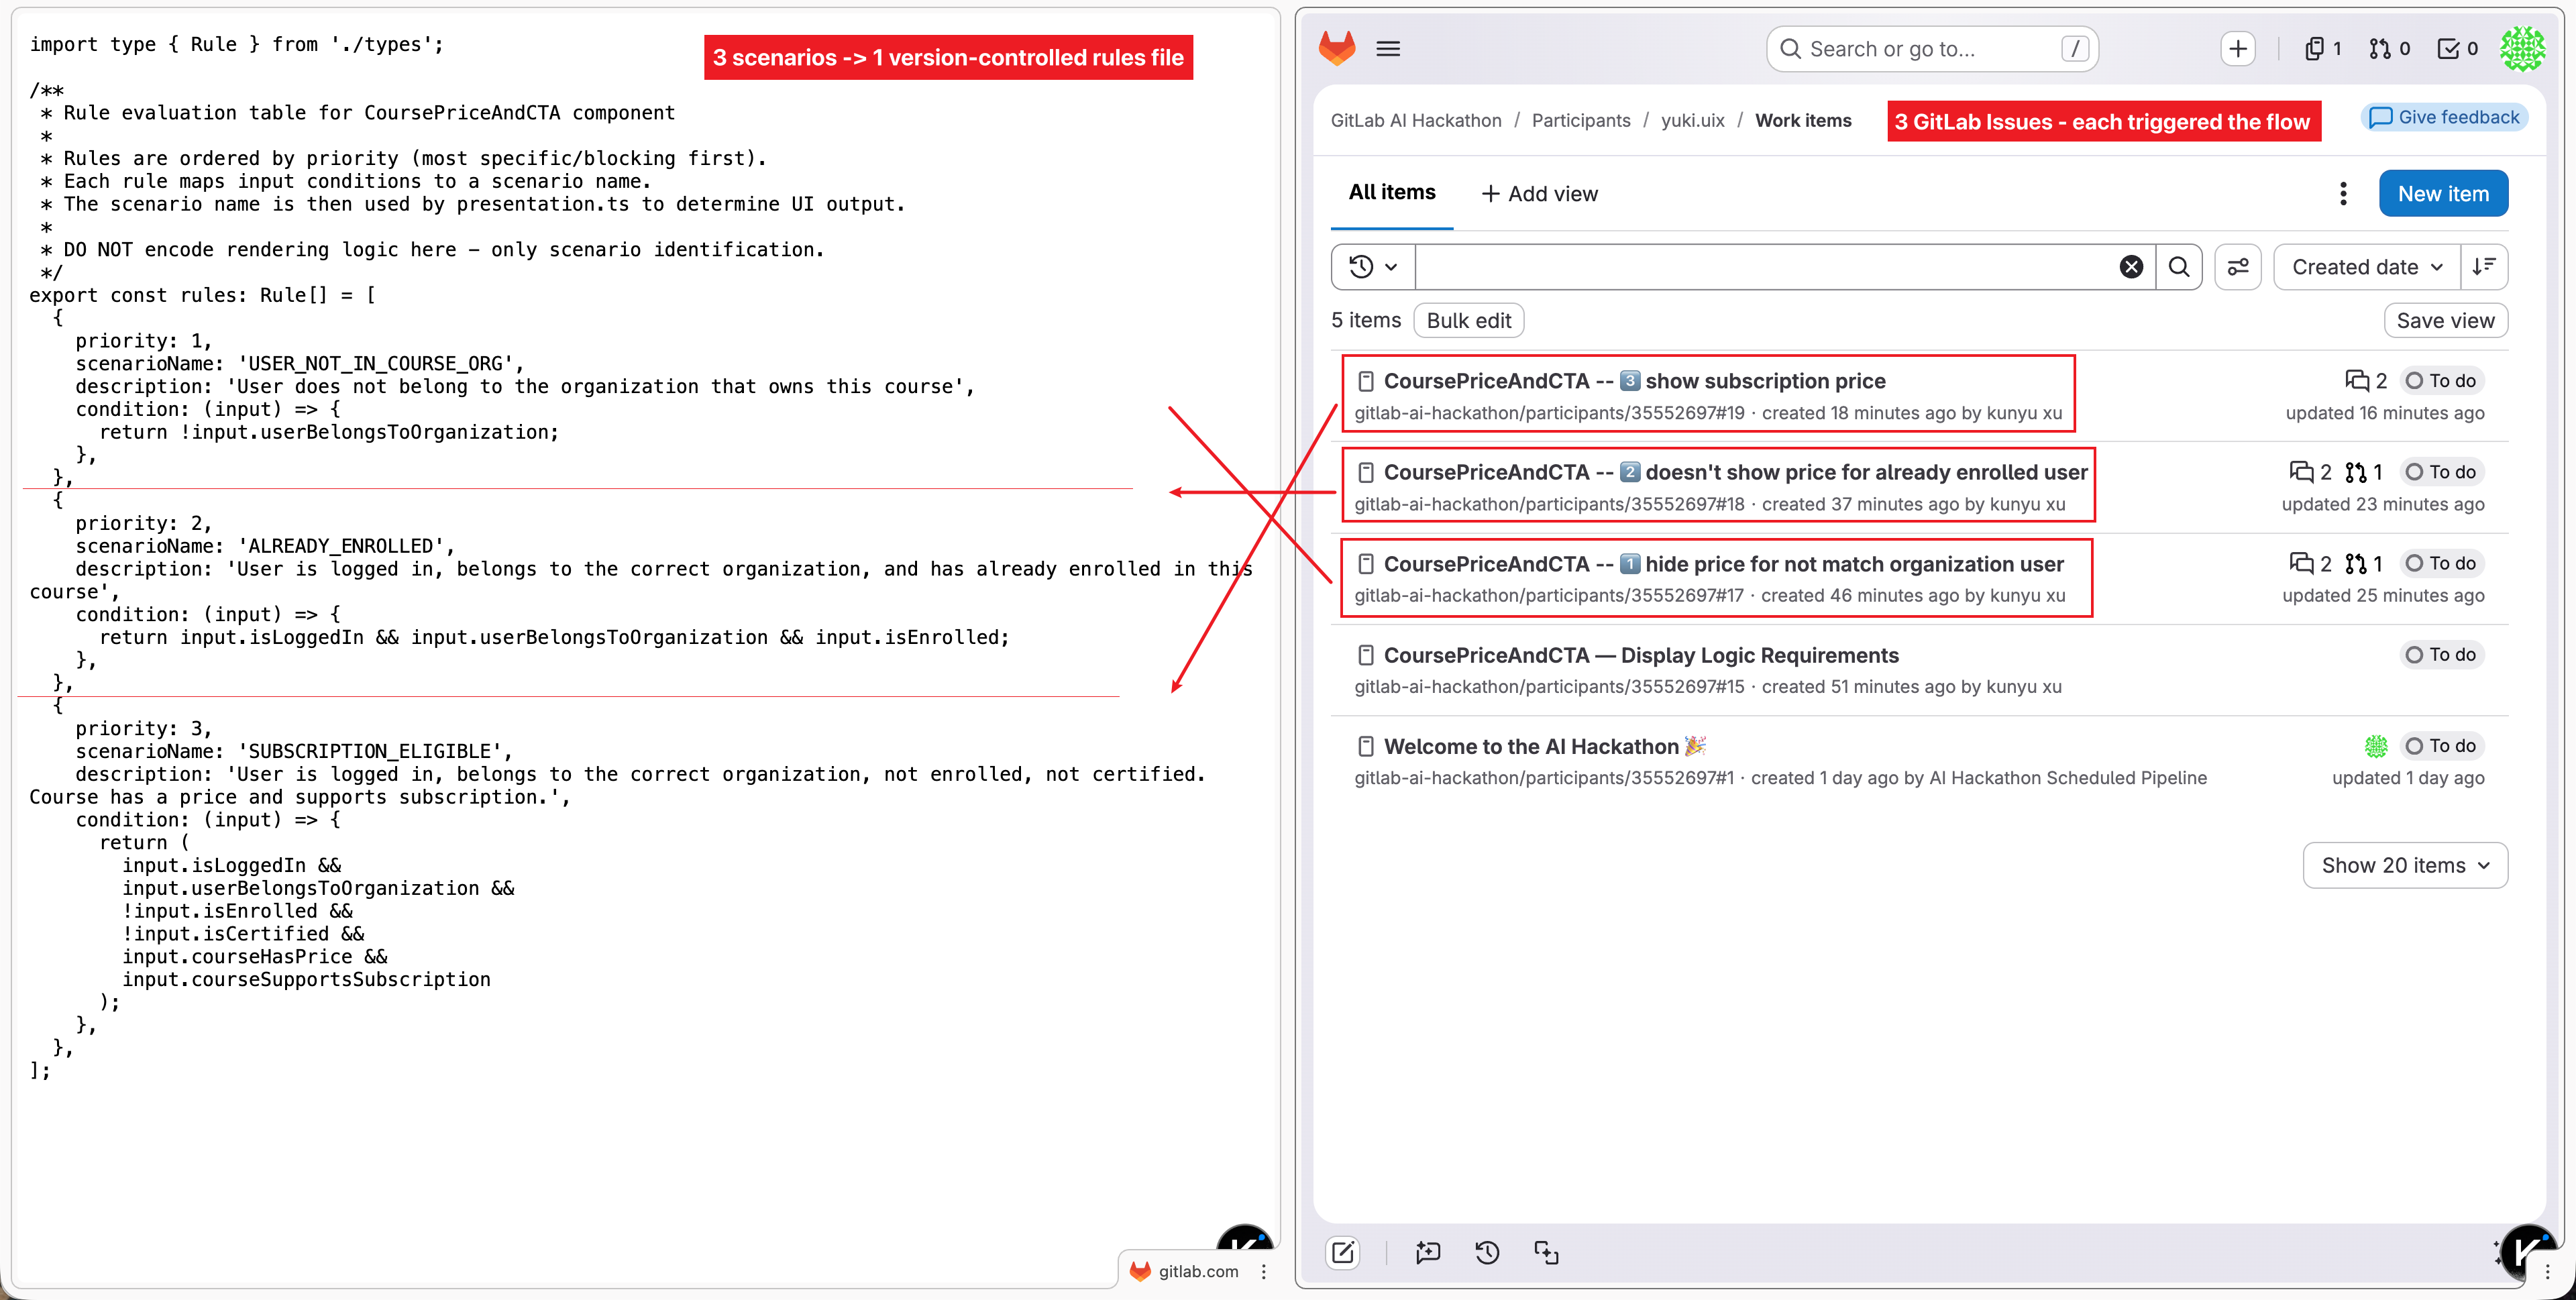Screen dimensions: 2576x1300
Task: Click Add view tab
Action: point(1539,194)
